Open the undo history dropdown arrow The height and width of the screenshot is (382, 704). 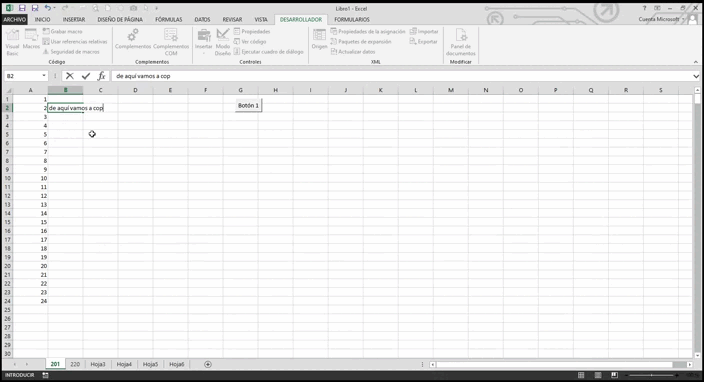point(54,8)
